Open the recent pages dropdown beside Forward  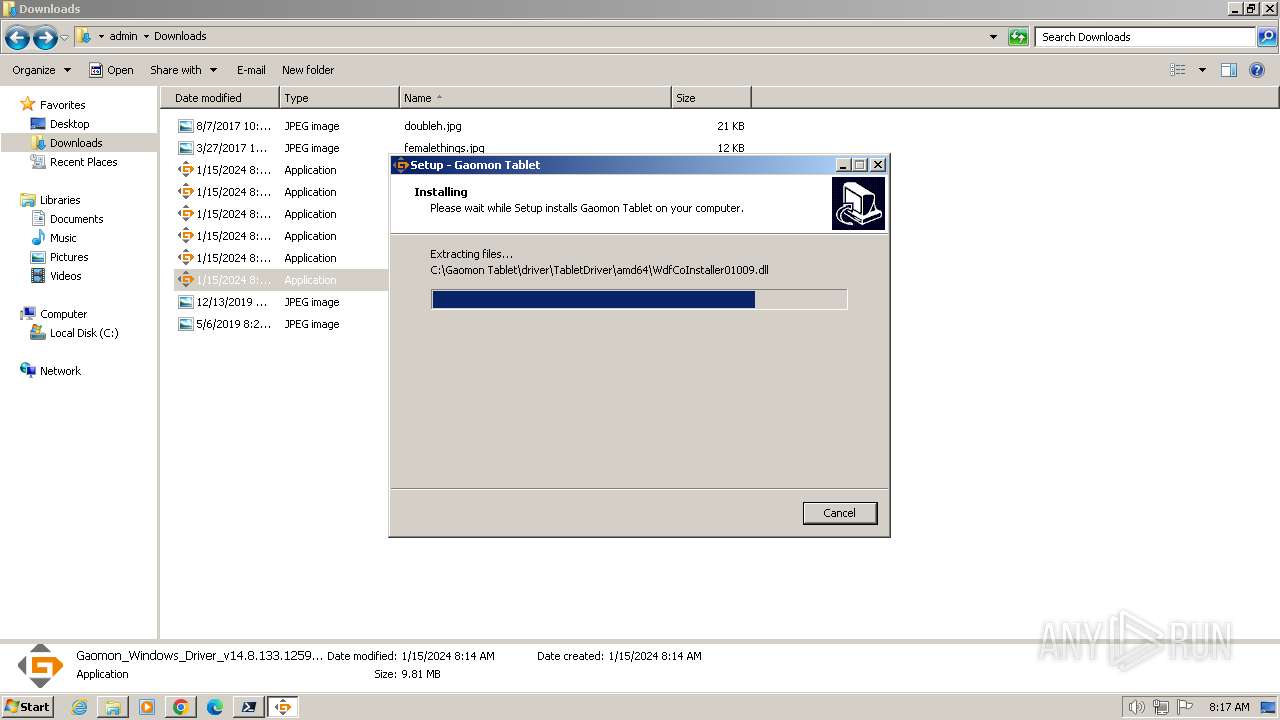coord(65,38)
